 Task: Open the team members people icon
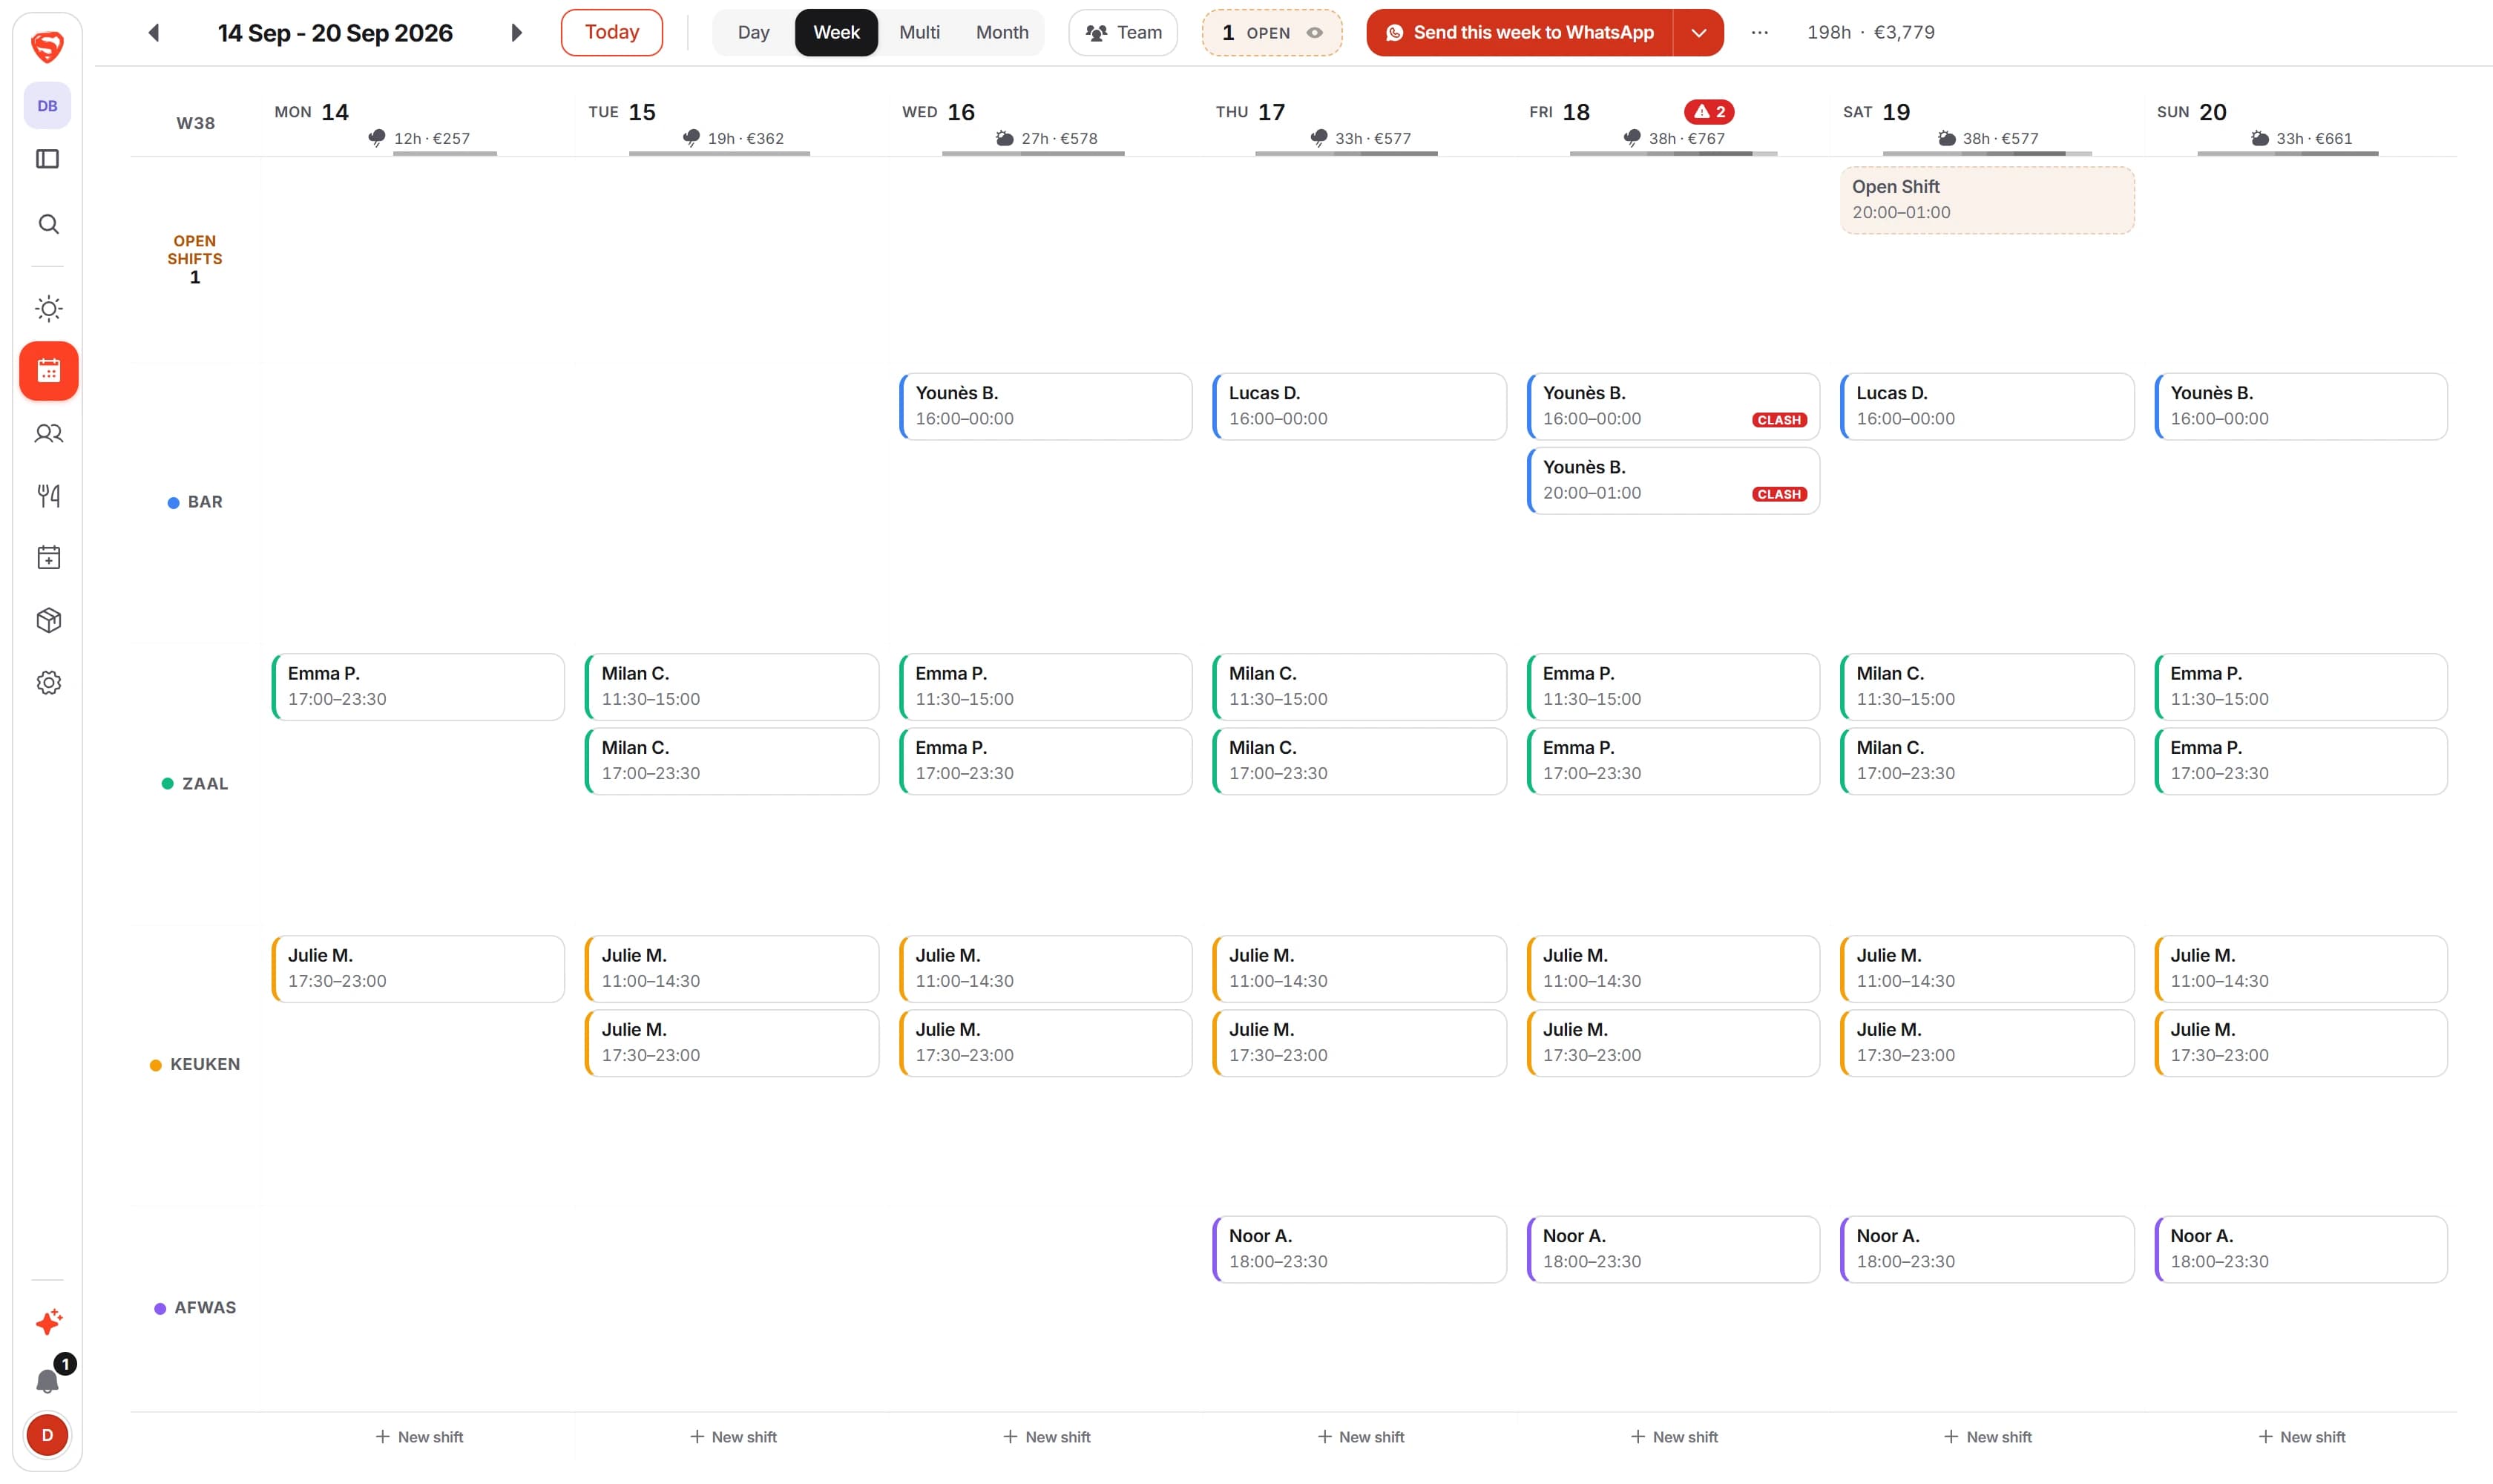pos(48,434)
